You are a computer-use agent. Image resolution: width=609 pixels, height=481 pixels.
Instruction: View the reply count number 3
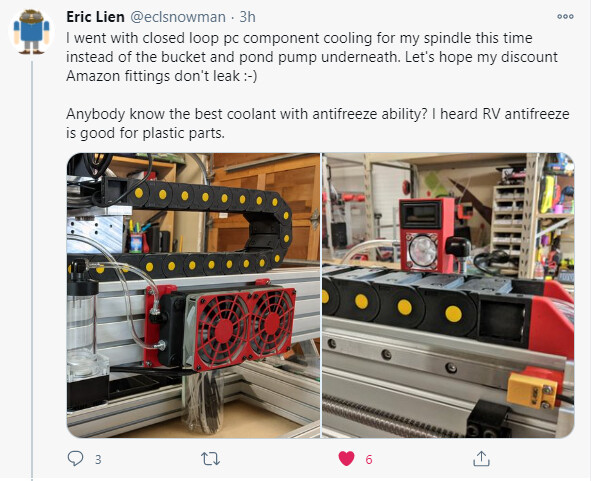pos(98,460)
